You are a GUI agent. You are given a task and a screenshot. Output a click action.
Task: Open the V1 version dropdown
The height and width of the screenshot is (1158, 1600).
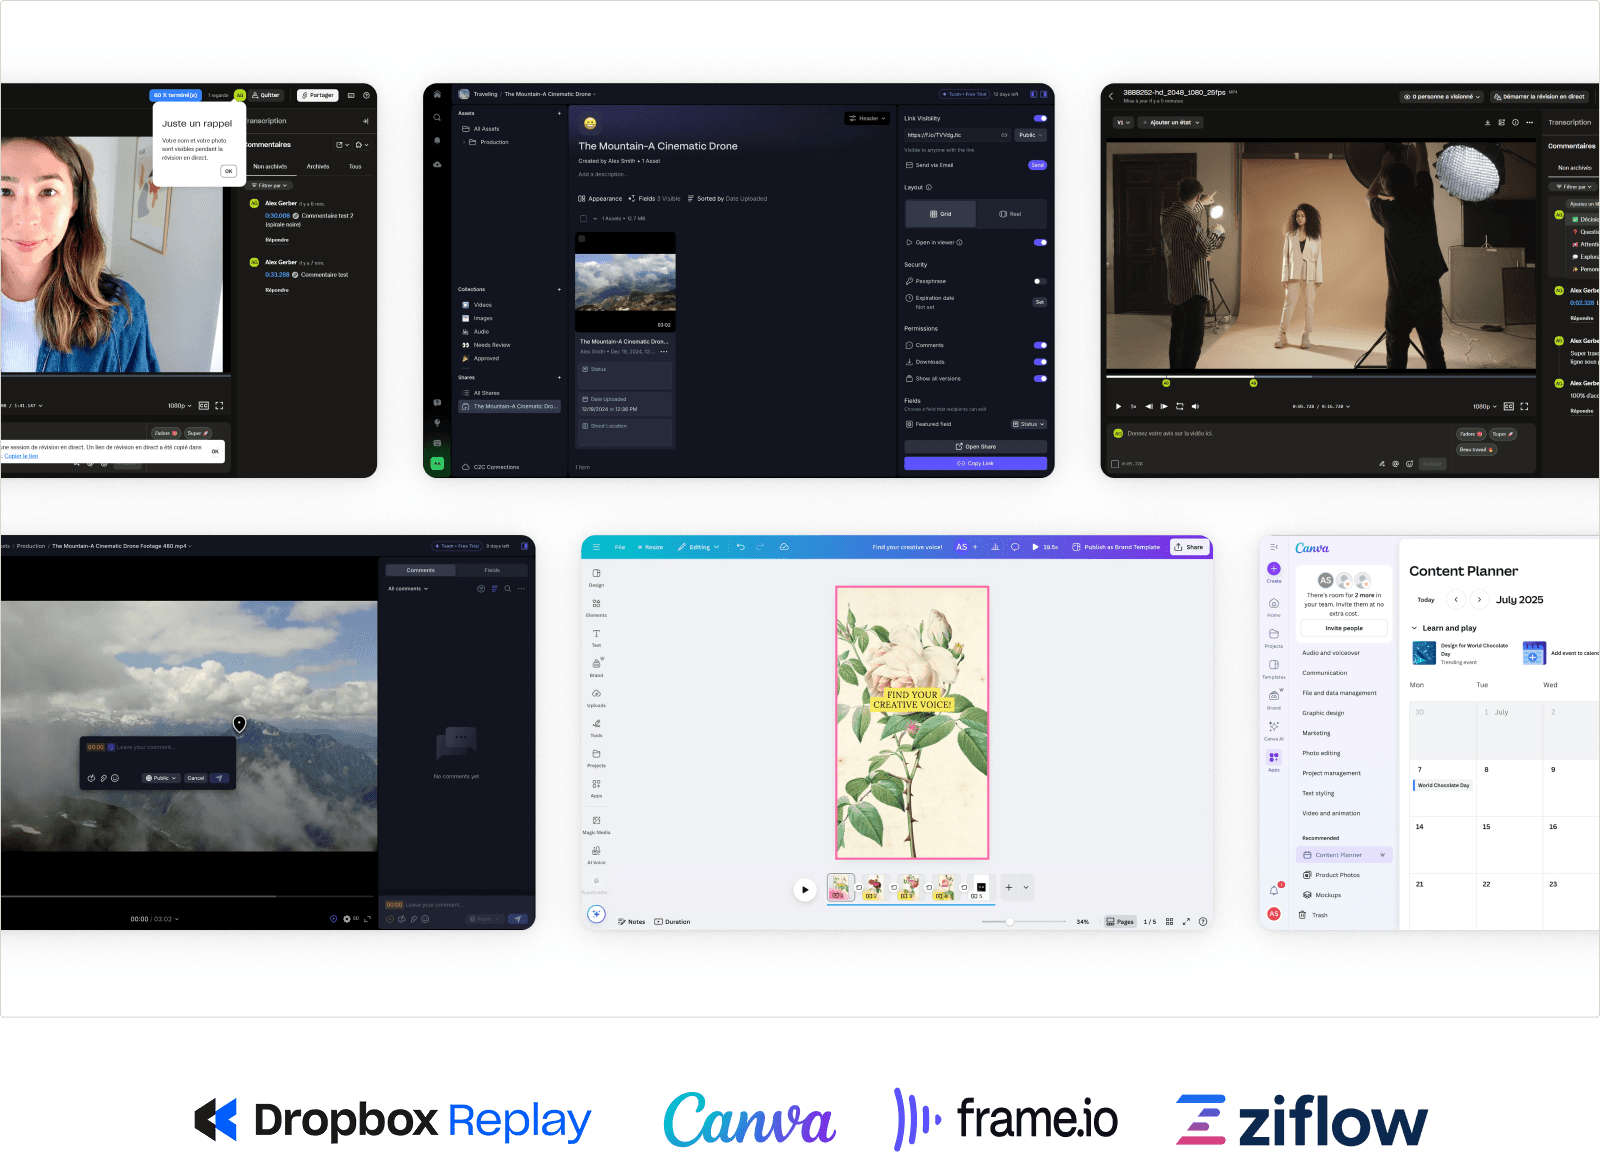[1123, 123]
